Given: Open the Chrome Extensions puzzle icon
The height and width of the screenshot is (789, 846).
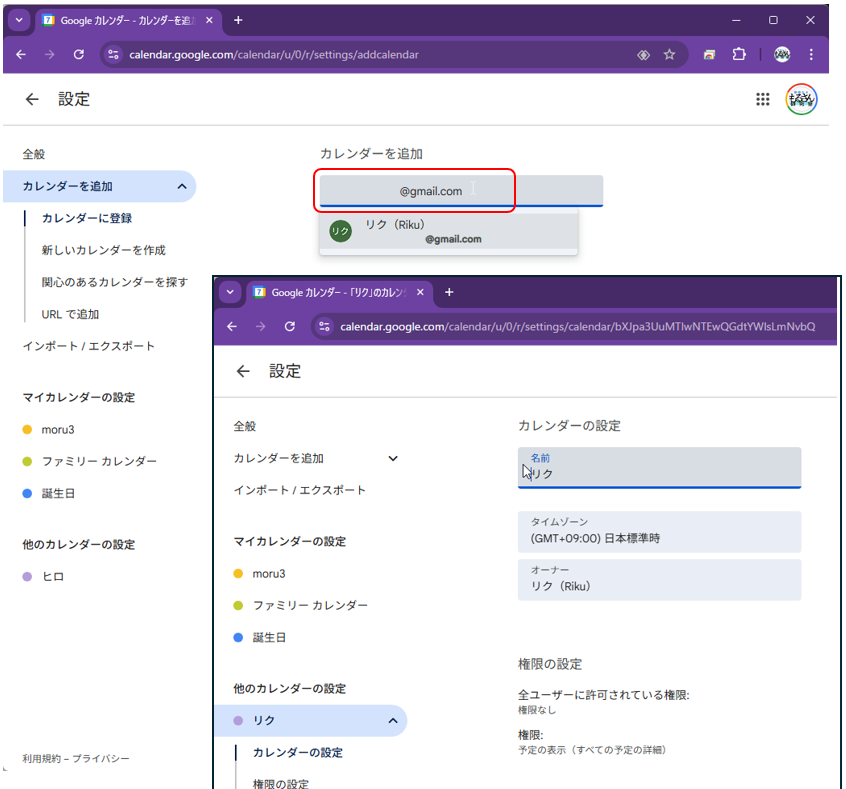Looking at the screenshot, I should [739, 55].
